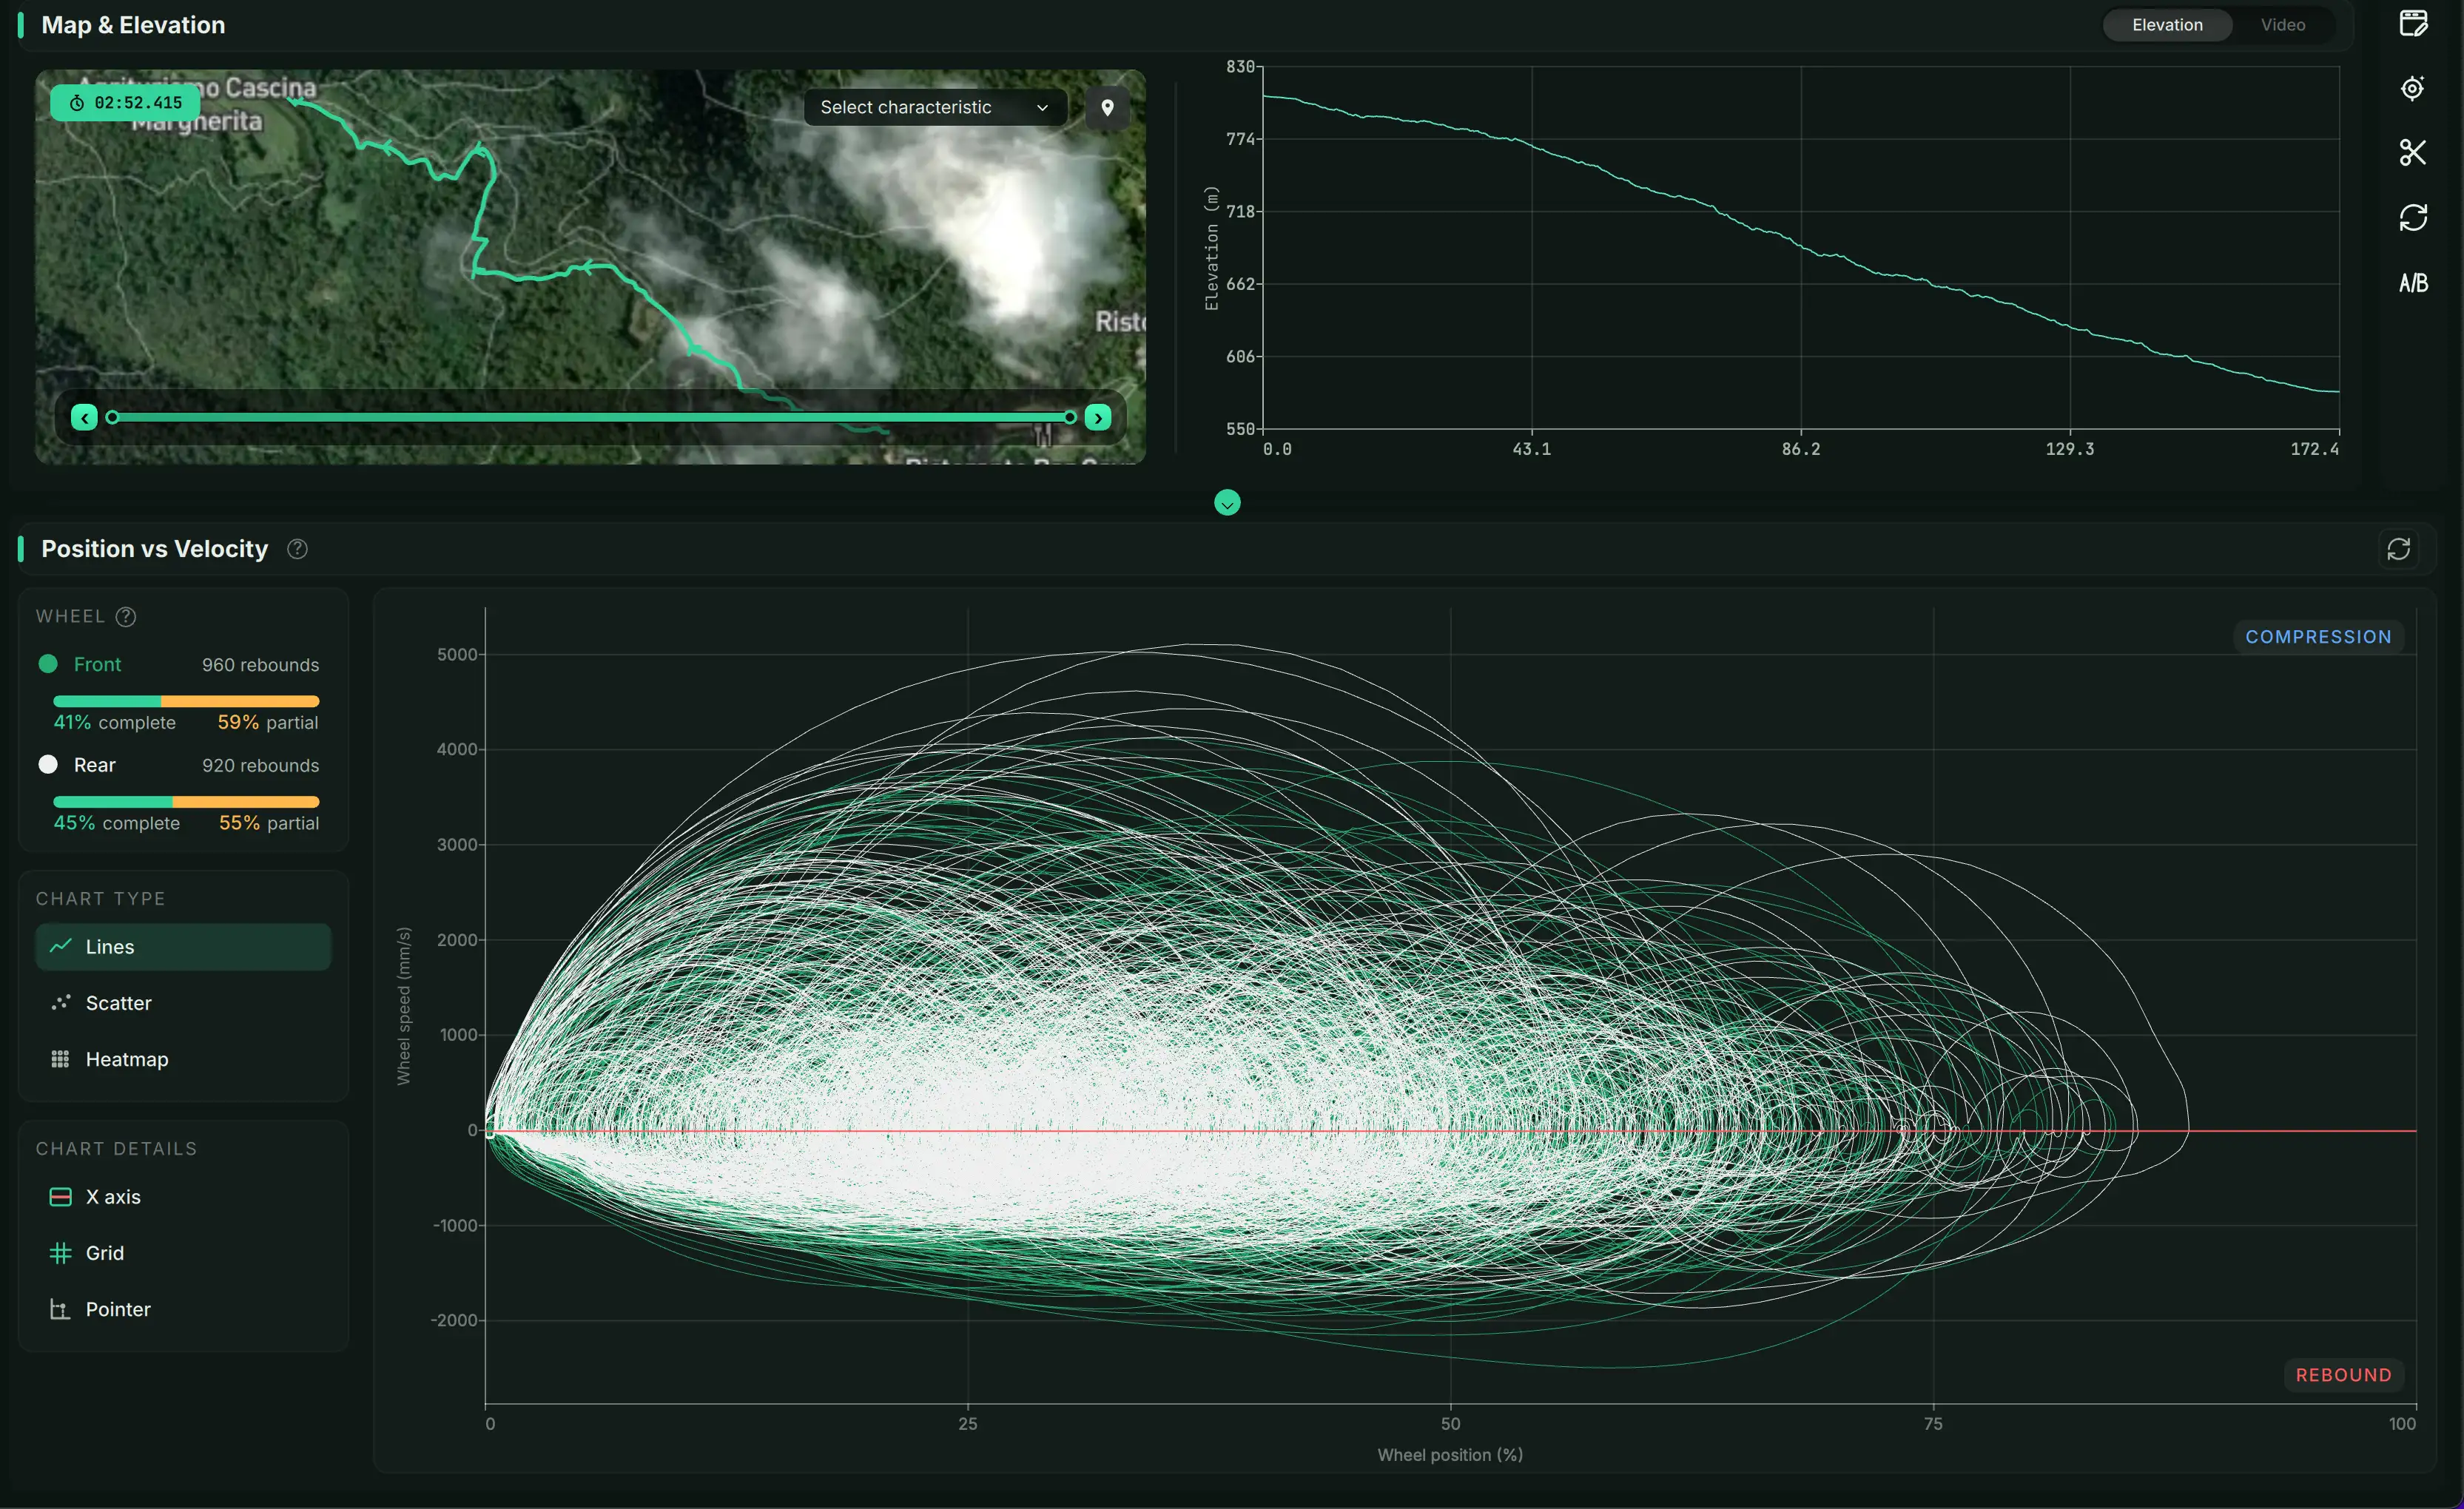The width and height of the screenshot is (2464, 1509).
Task: Reset the Position vs Velocity chart
Action: 2398,549
